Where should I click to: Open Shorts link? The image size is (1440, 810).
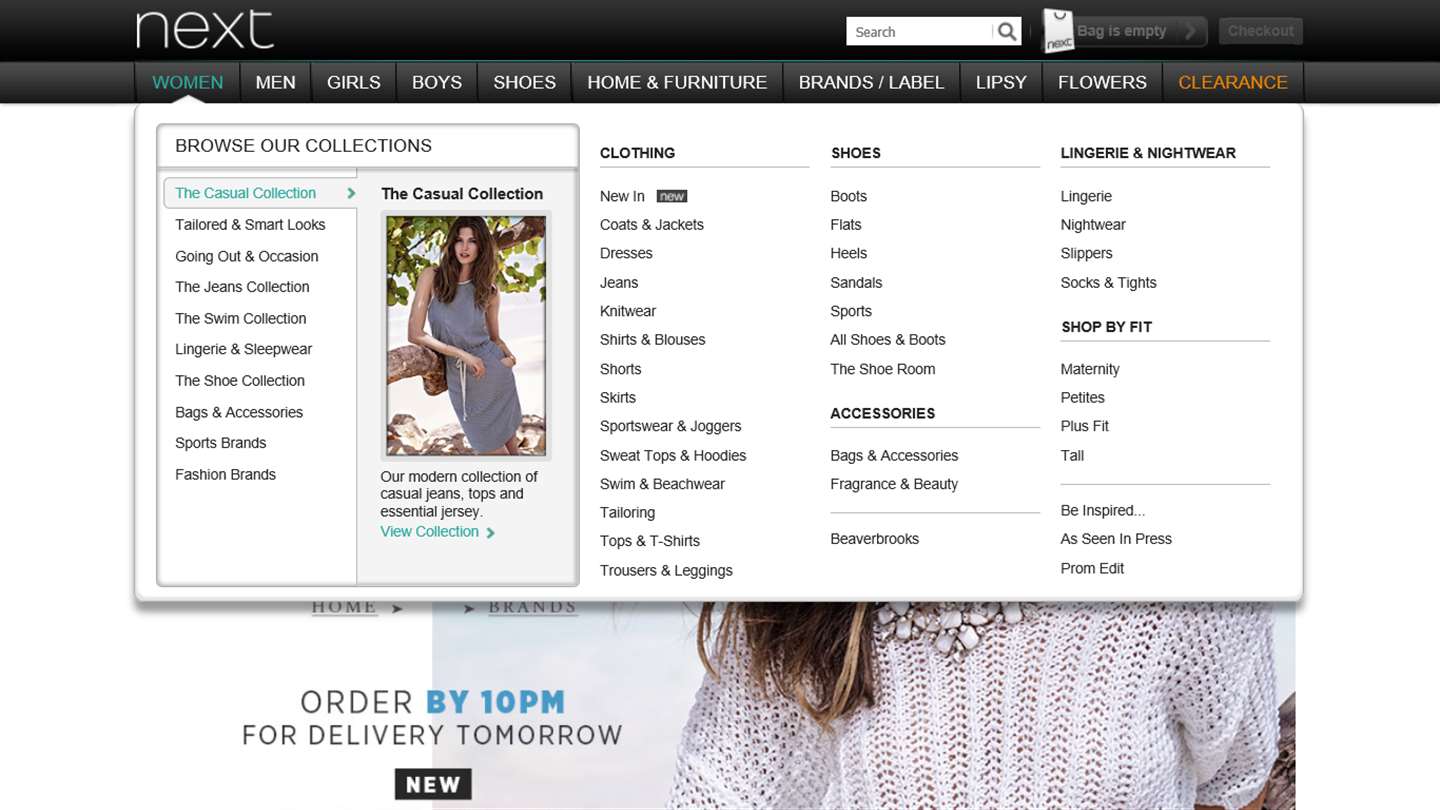621,369
